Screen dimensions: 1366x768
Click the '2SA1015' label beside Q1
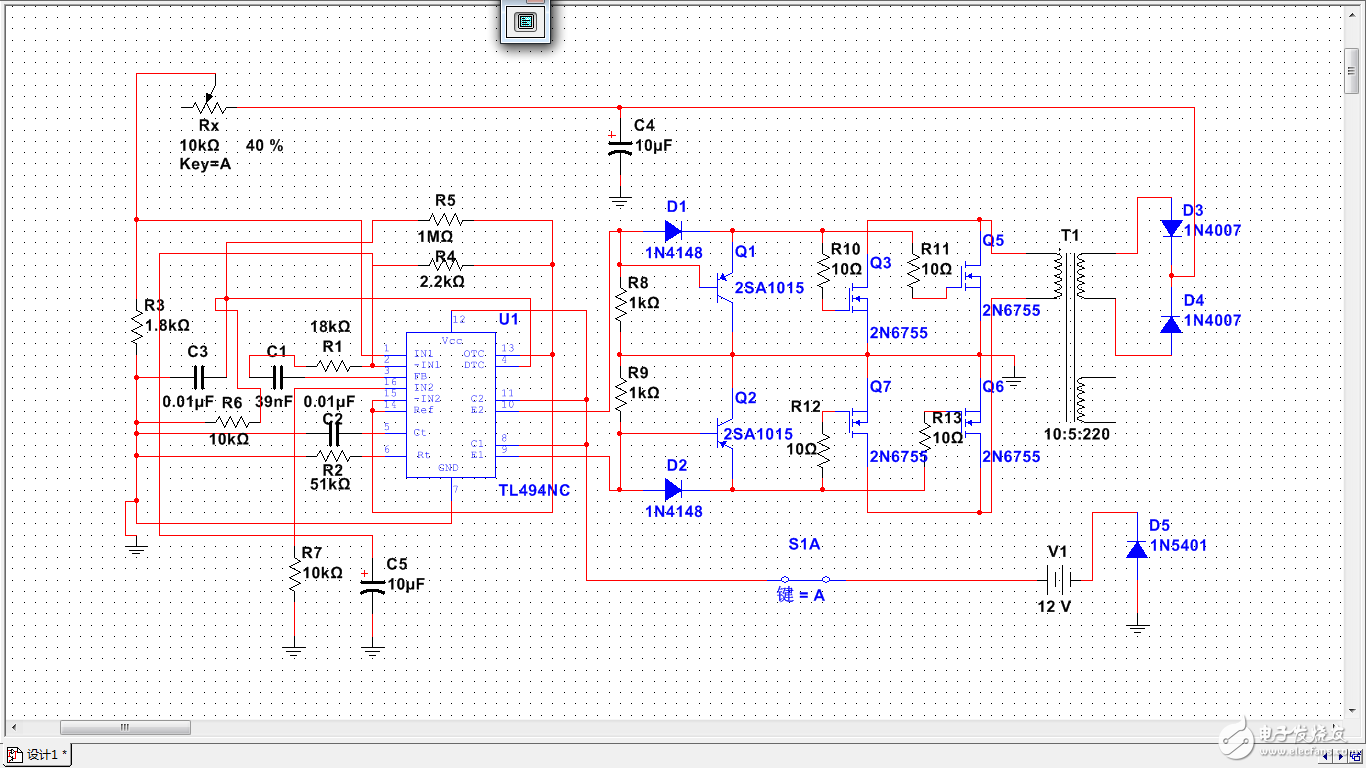770,288
